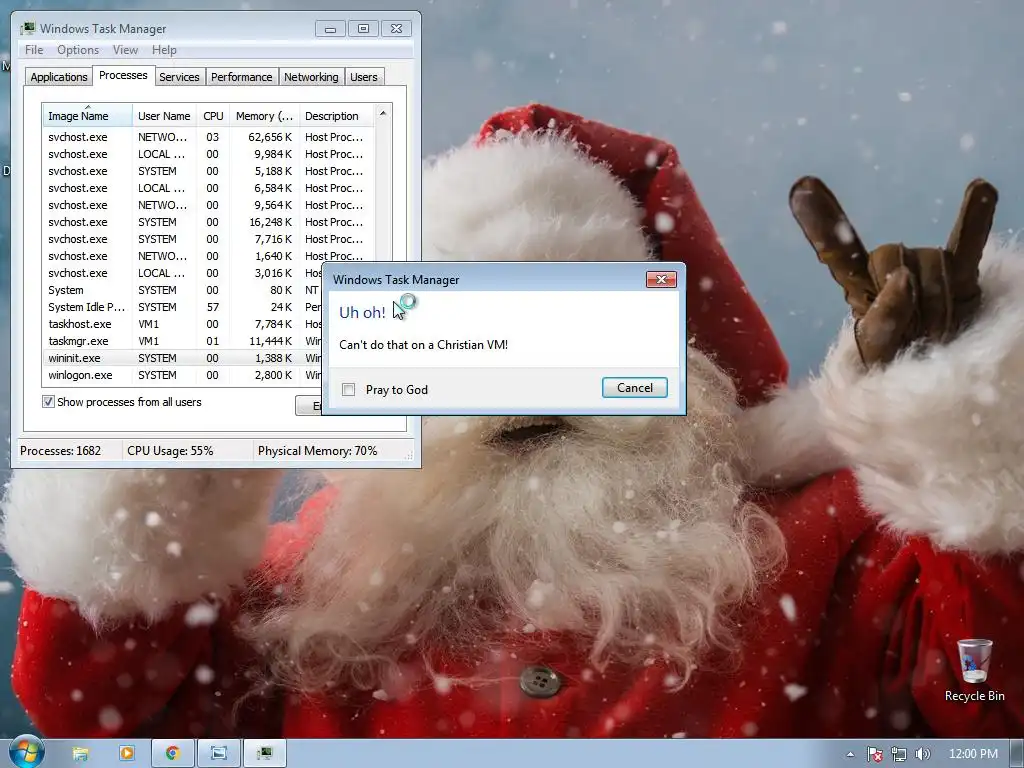The width and height of the screenshot is (1024, 768).
Task: Click the Cancel button in the dialog
Action: click(x=634, y=388)
